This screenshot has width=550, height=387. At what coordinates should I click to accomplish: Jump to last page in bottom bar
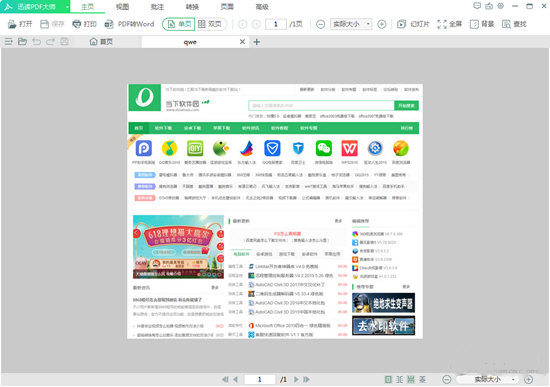coord(307,379)
